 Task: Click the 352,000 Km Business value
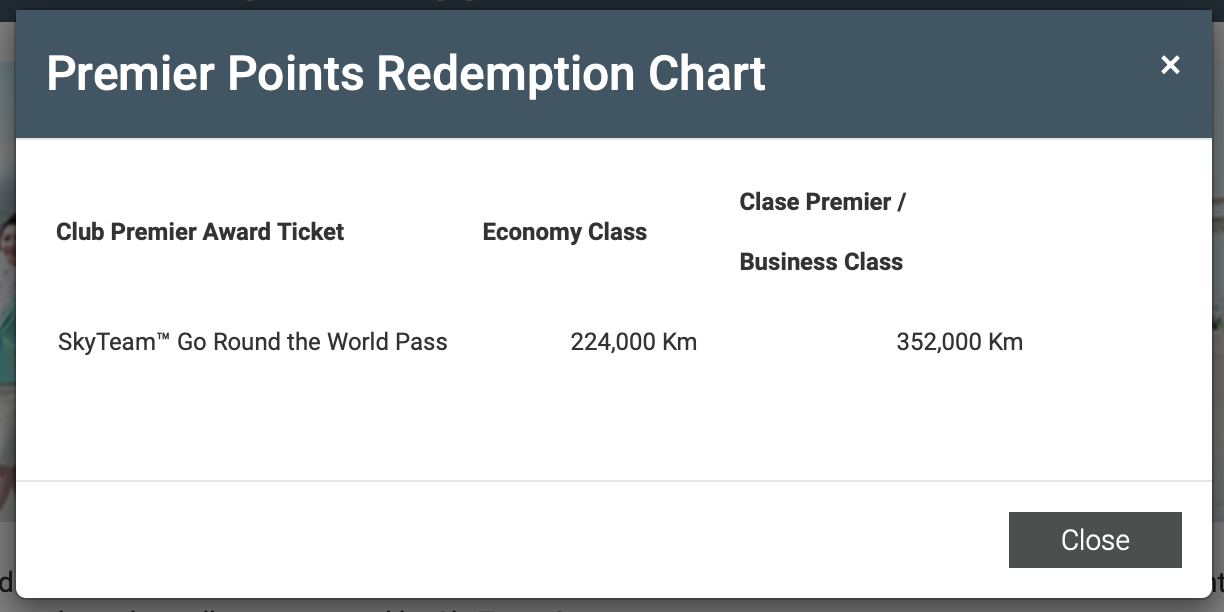959,341
